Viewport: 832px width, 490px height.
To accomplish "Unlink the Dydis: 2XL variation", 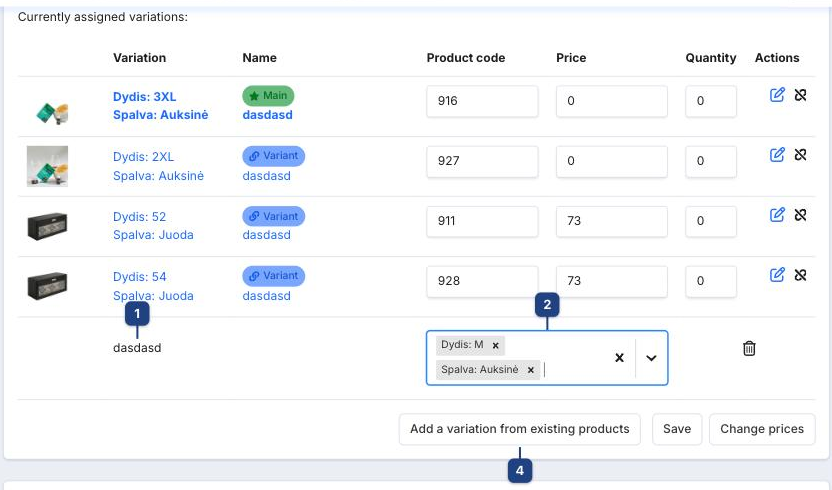I will tap(800, 155).
